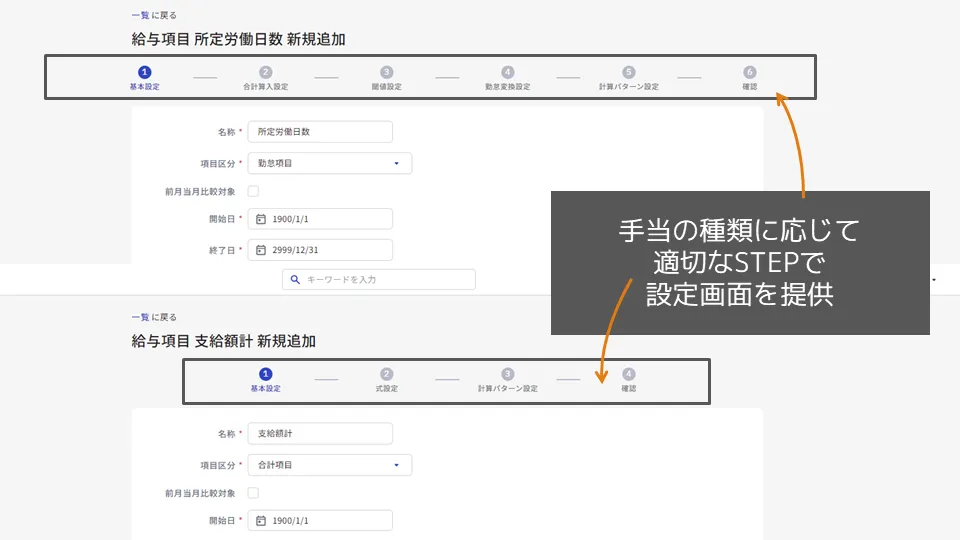Open 項目区分 dropdown showing 勤怠項目
This screenshot has width=960, height=540.
point(329,163)
